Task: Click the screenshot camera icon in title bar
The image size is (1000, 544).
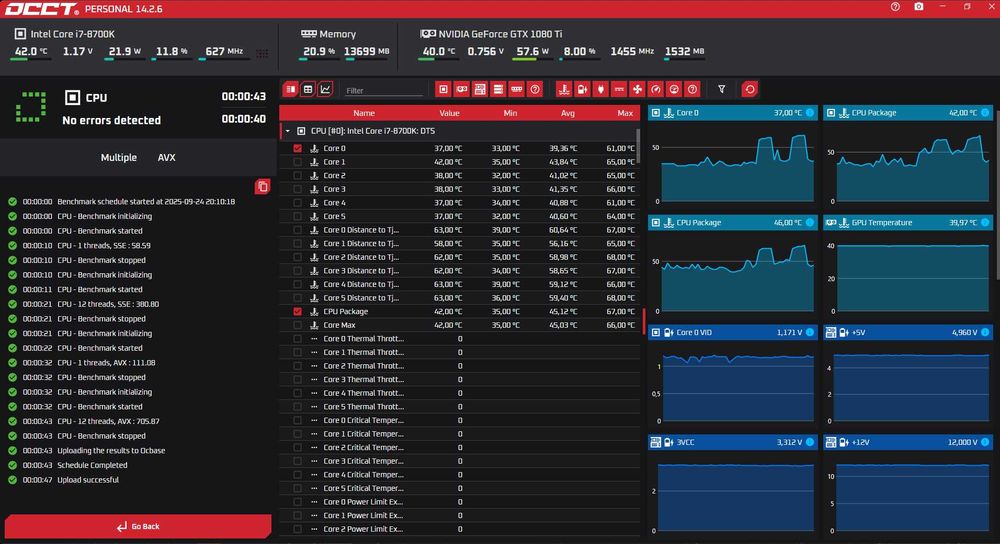Action: click(x=918, y=6)
